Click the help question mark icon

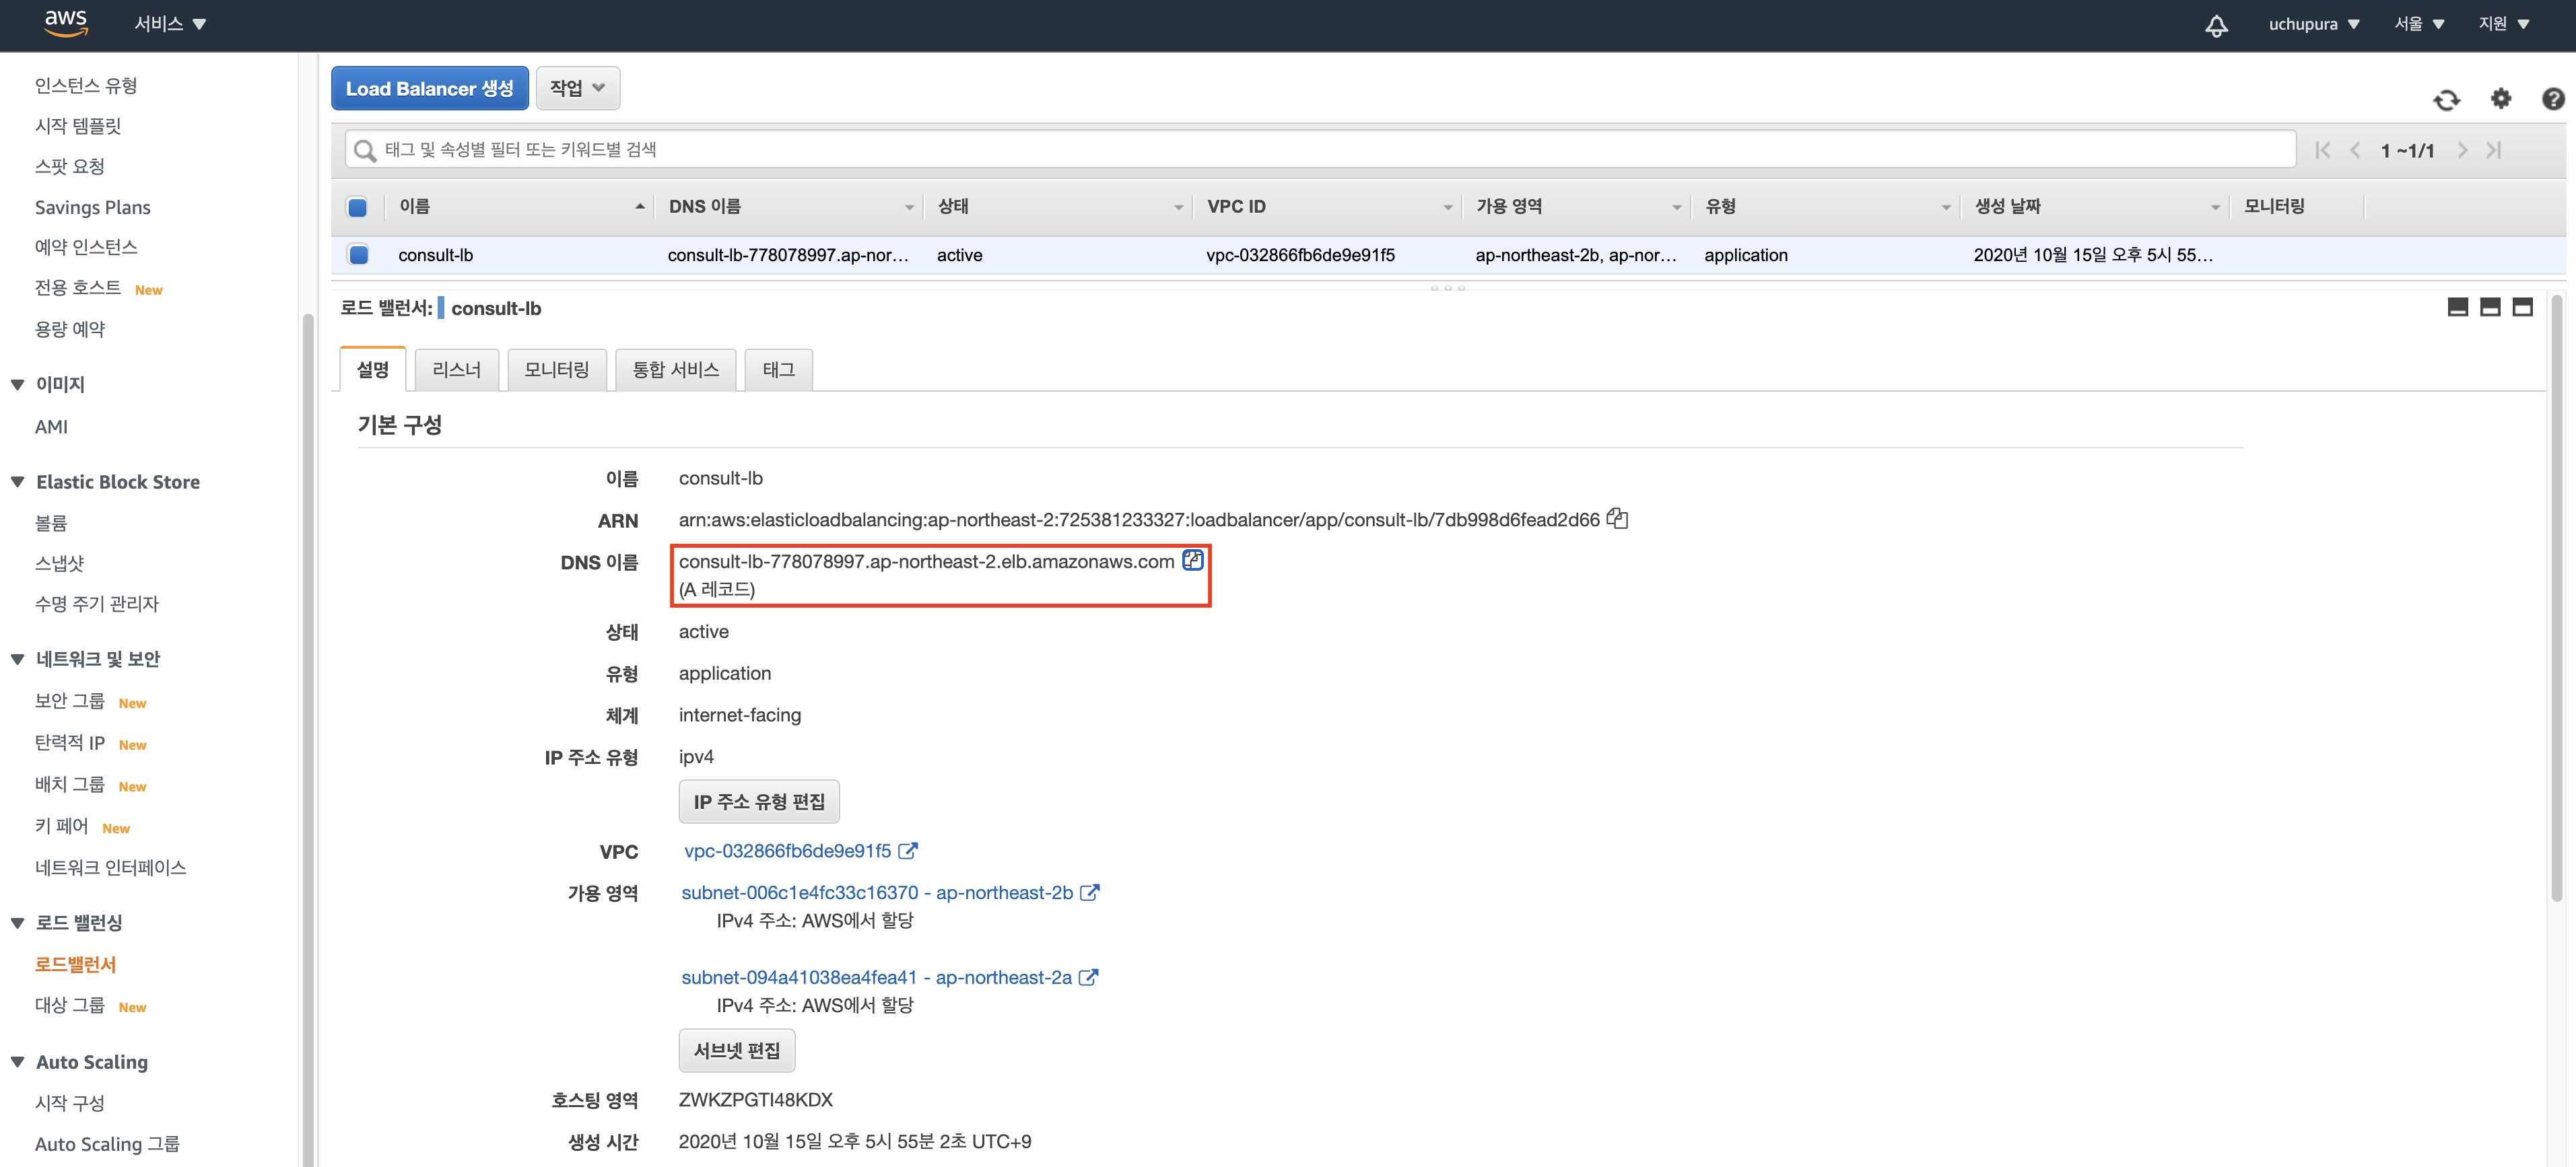(2552, 99)
